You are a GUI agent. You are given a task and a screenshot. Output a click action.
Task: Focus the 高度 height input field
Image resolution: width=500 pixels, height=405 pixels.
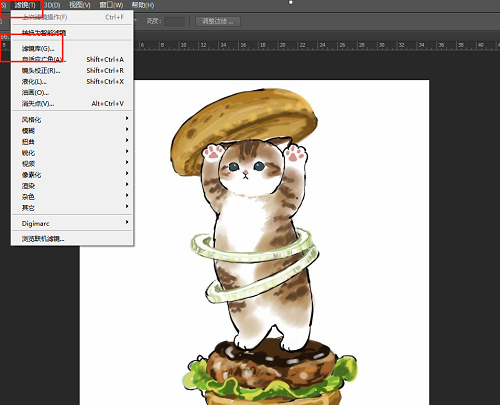coord(174,22)
